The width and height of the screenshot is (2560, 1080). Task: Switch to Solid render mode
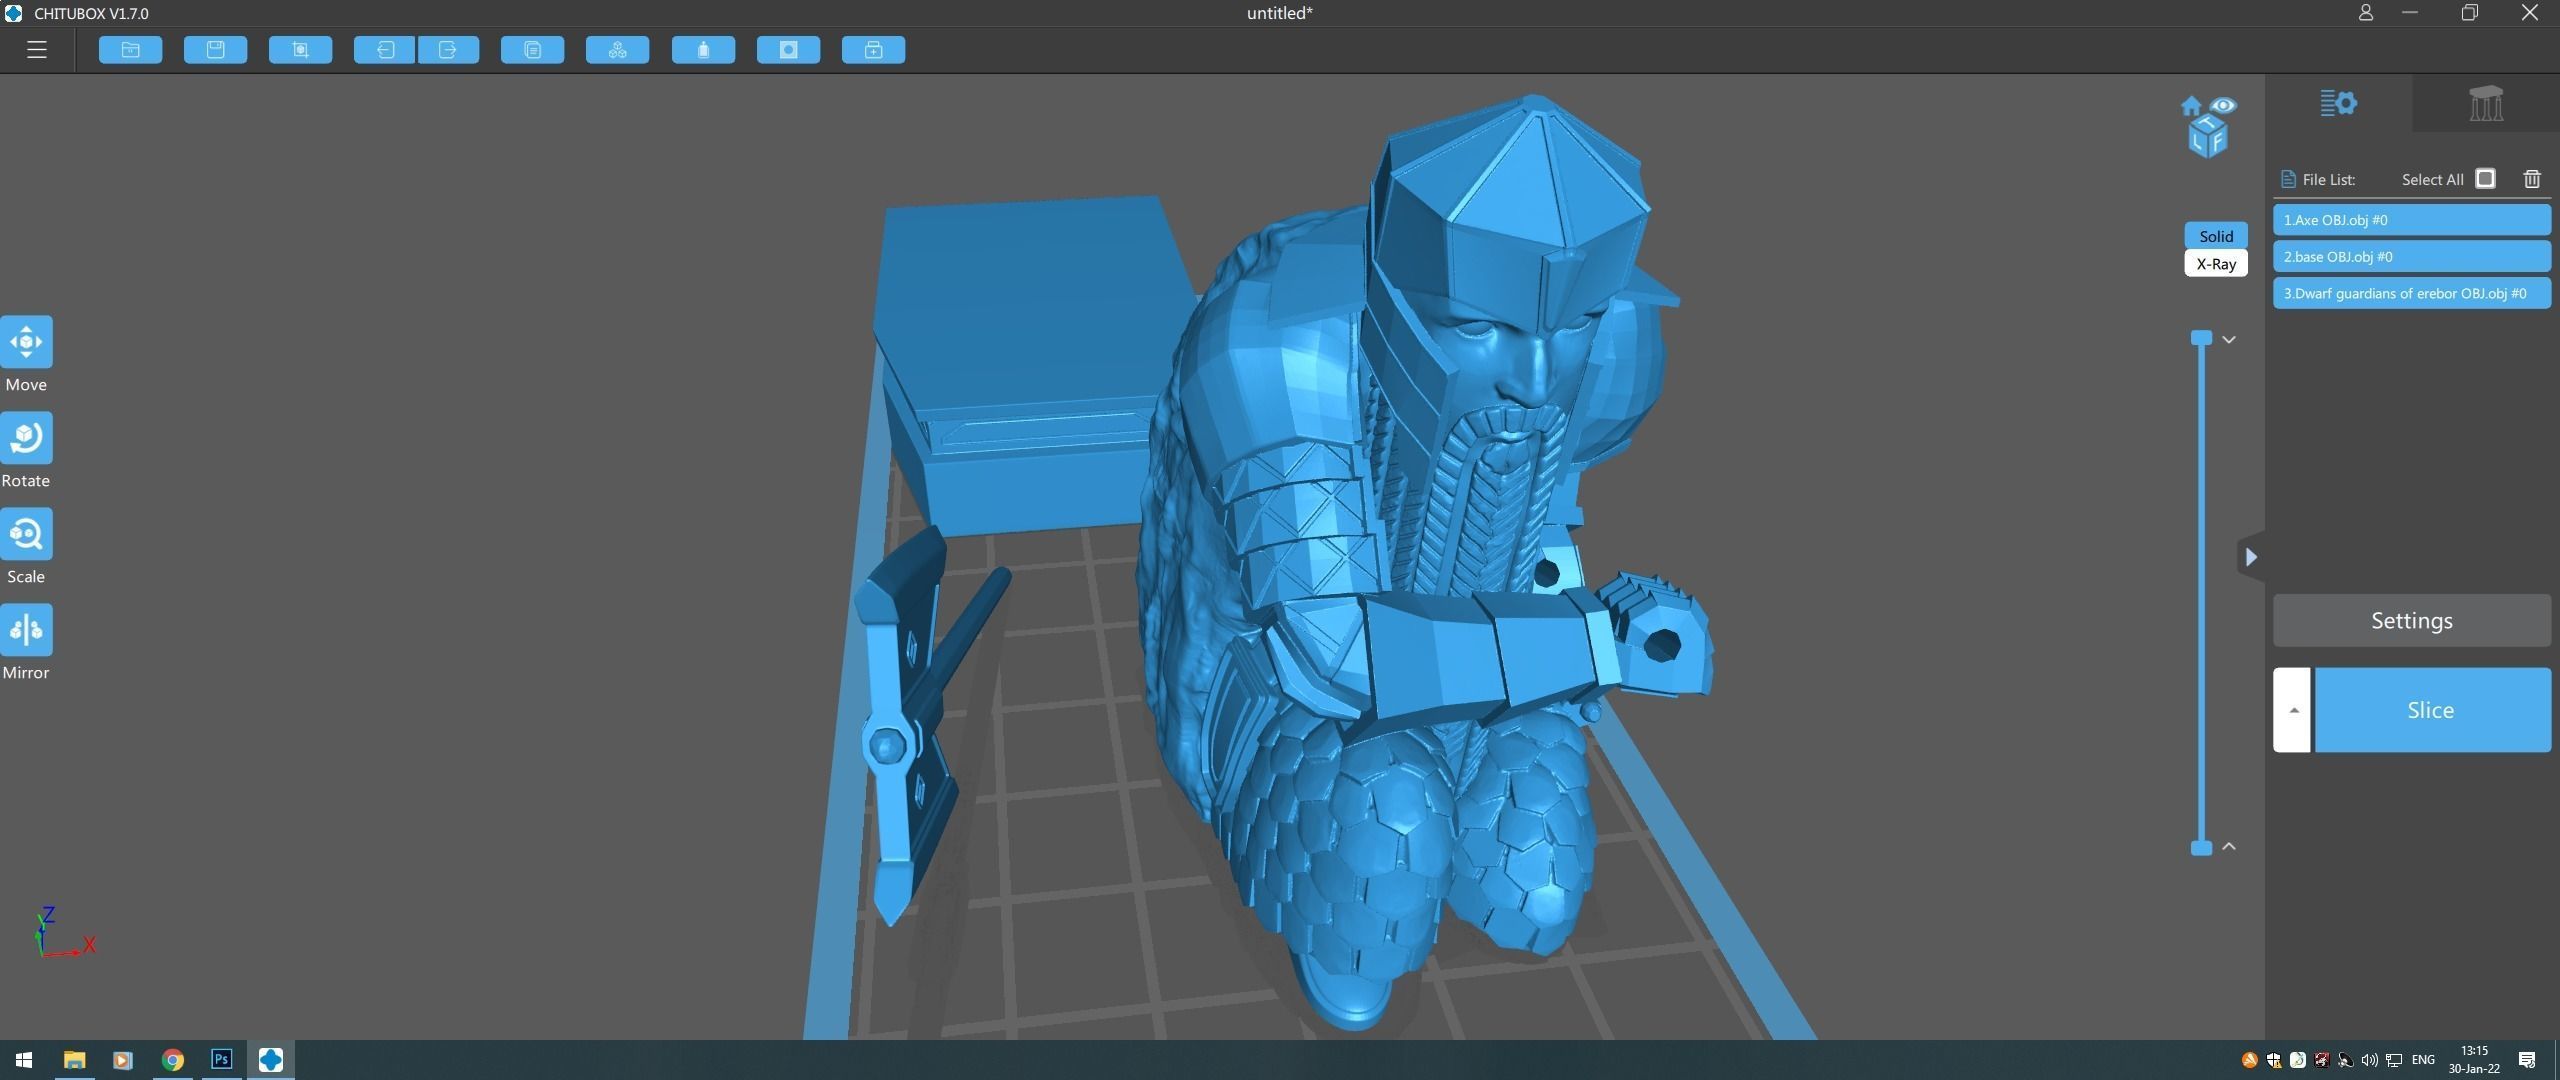pos(2216,236)
